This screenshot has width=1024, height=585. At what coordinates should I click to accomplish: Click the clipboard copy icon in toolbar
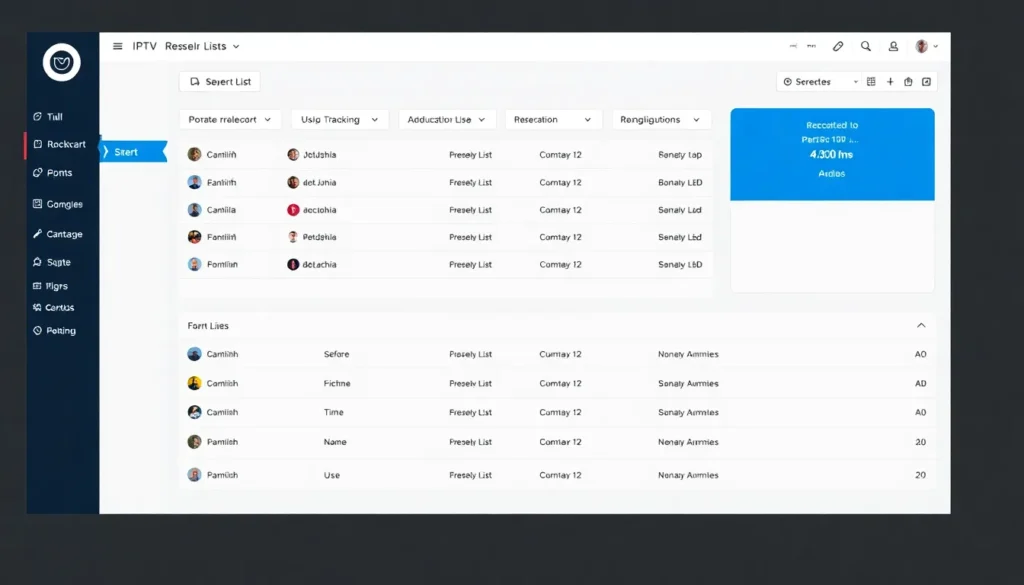[908, 82]
